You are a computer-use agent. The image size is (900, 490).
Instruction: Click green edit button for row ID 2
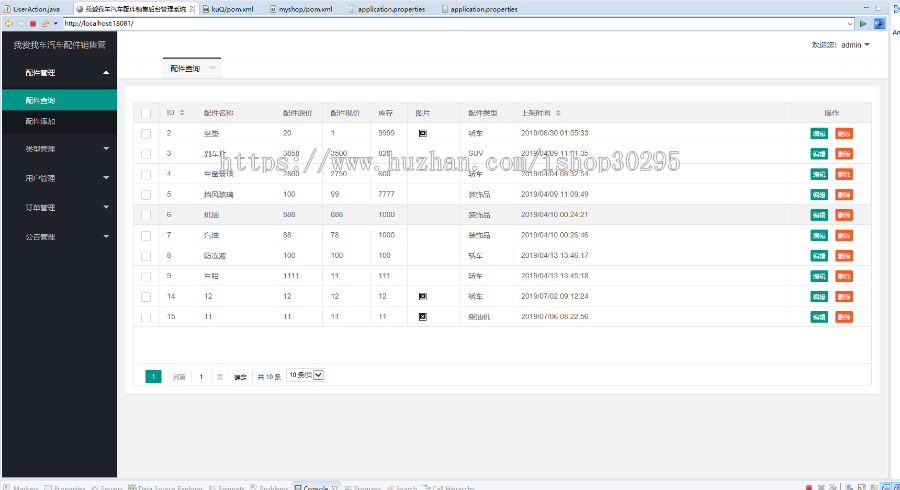coord(819,134)
